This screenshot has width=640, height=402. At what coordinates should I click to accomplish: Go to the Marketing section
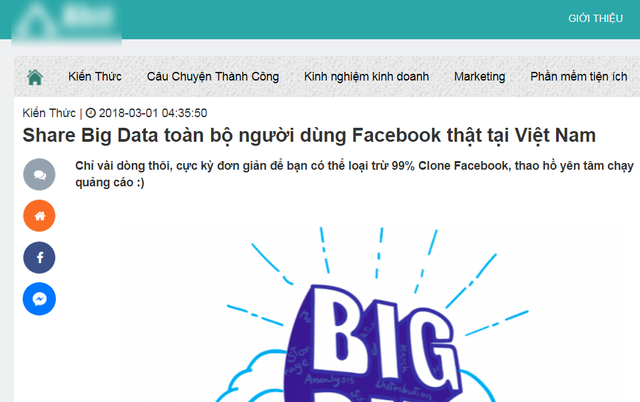(x=480, y=77)
